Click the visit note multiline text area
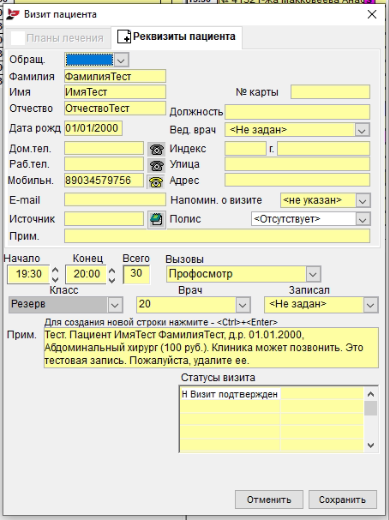Viewport: 389px width, 520px height. coord(211,348)
